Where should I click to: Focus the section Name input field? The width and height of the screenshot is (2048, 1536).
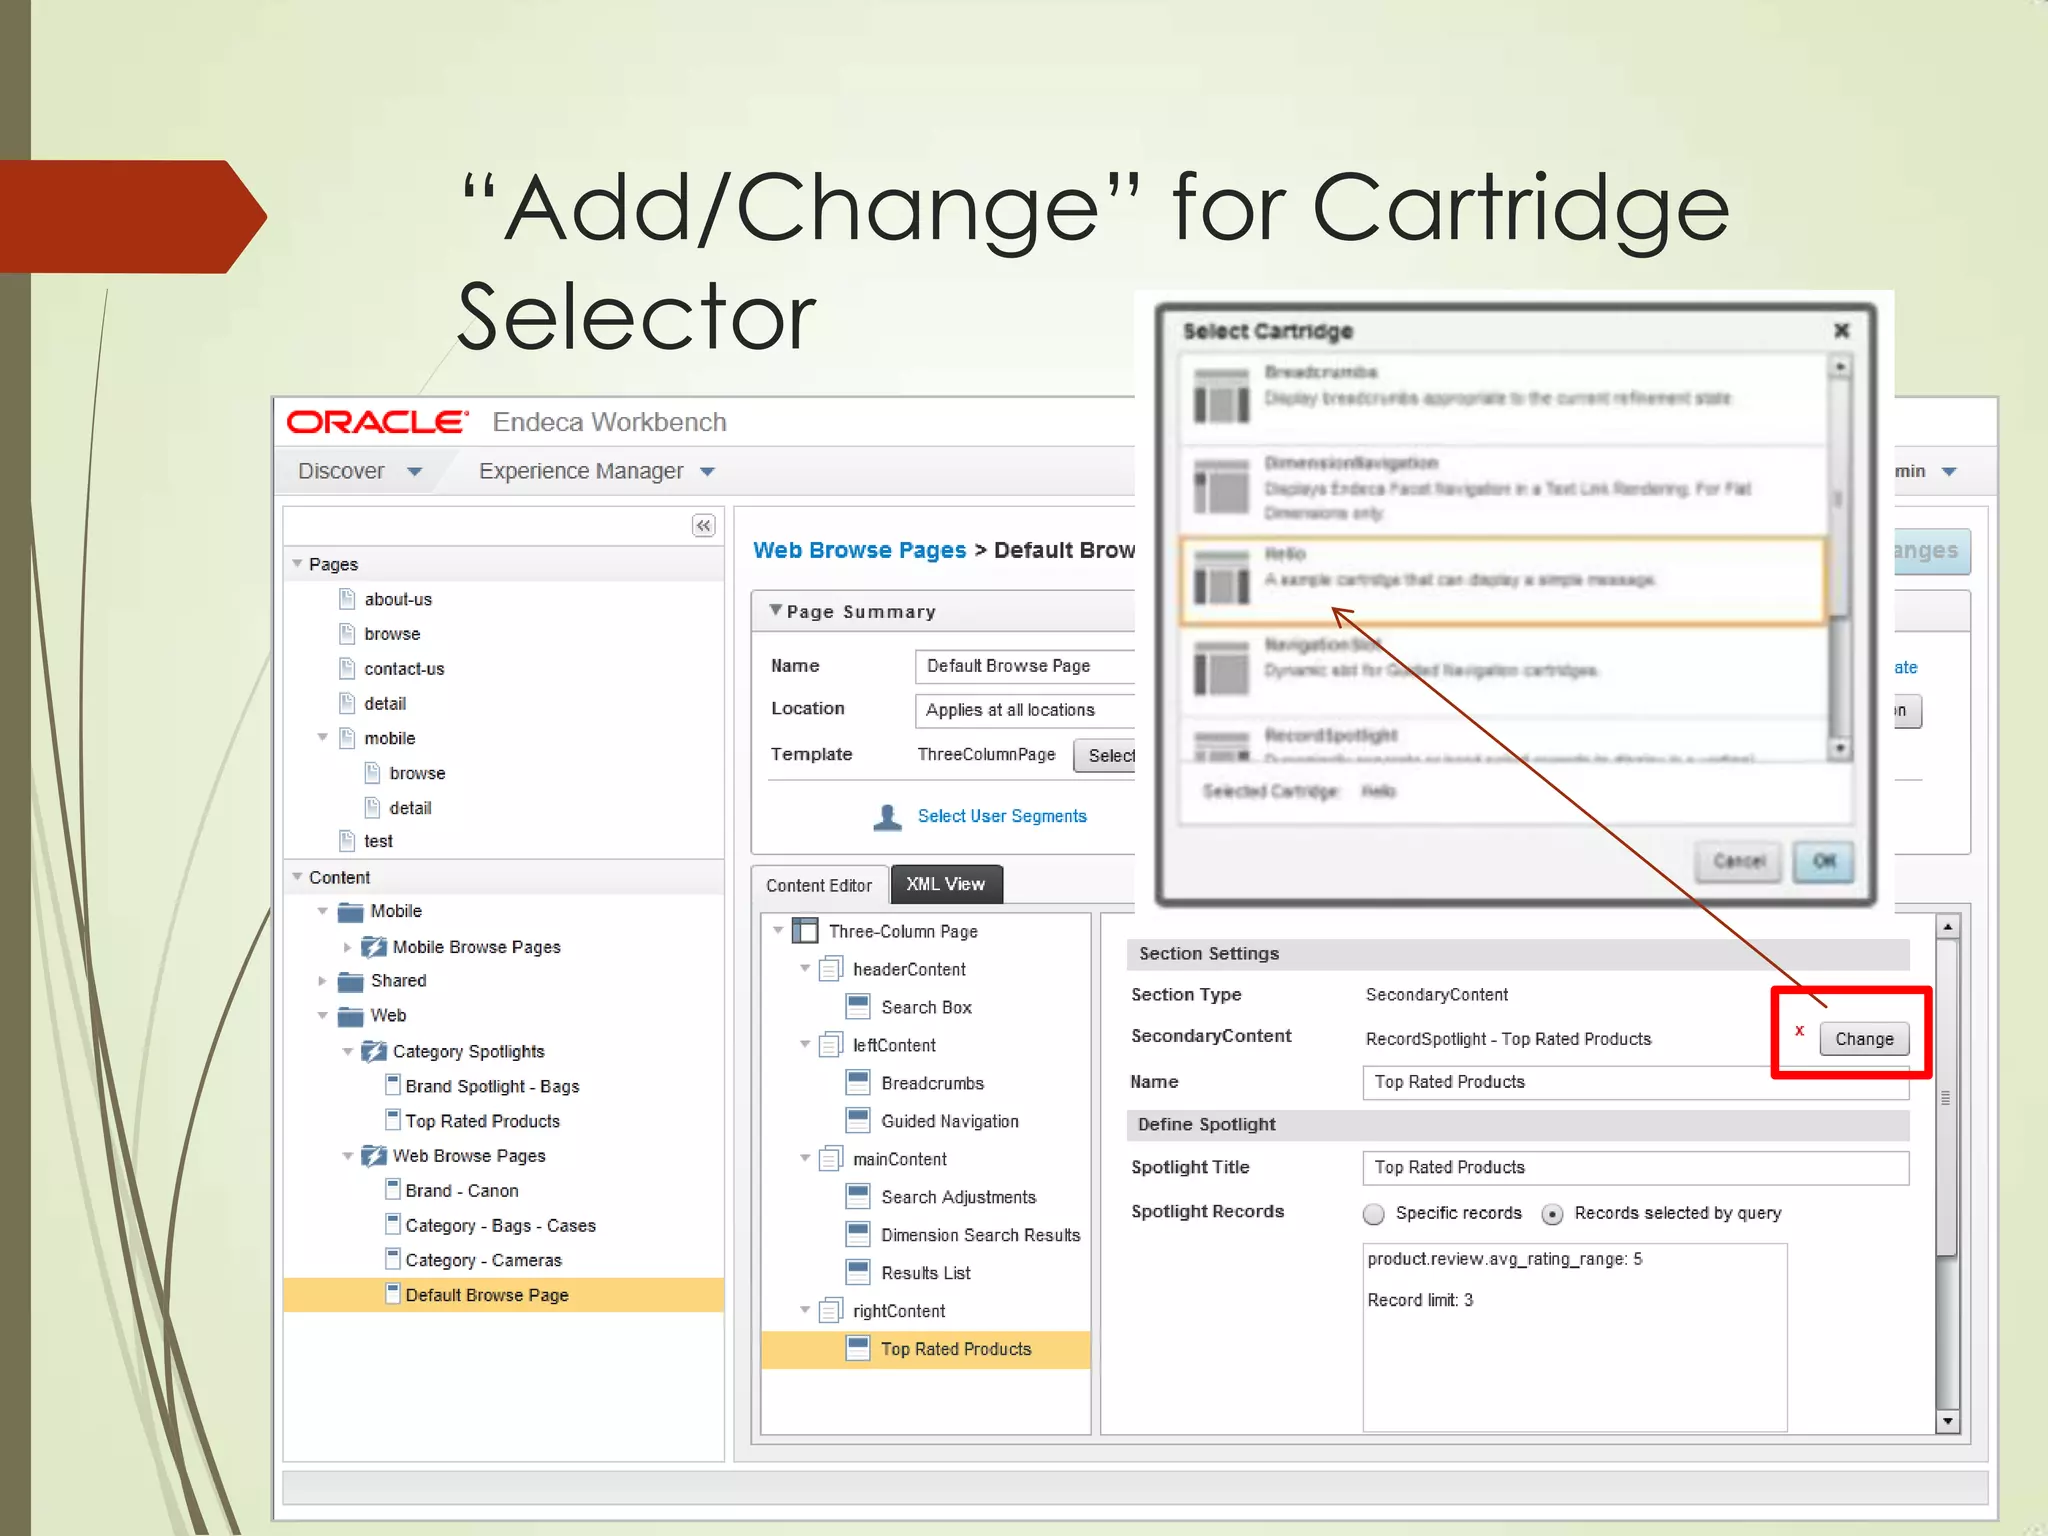pos(1635,1082)
